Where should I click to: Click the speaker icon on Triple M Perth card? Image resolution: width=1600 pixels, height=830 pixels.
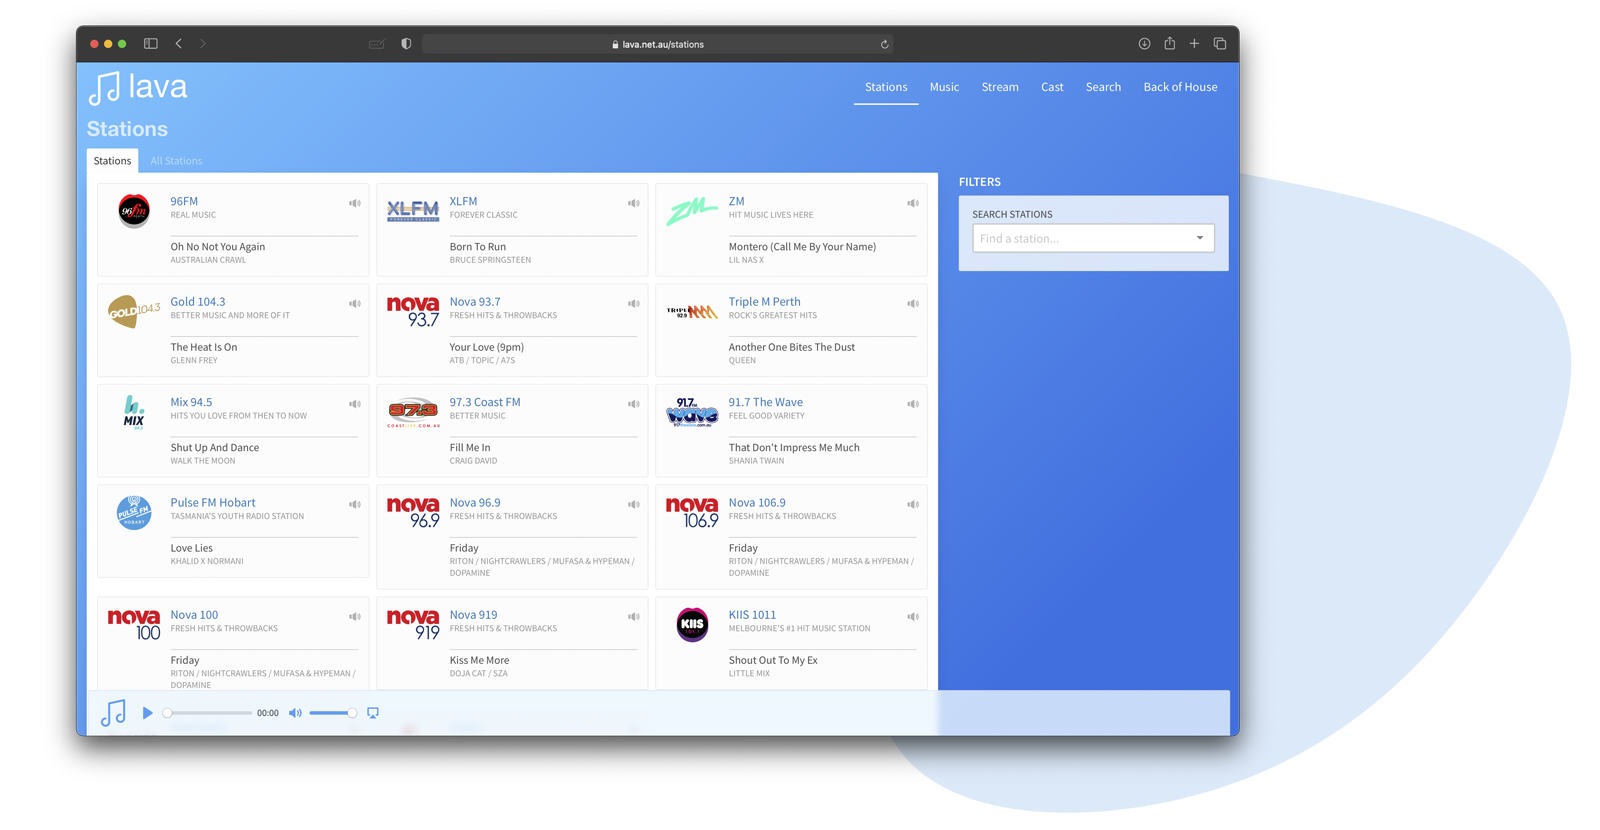click(913, 304)
